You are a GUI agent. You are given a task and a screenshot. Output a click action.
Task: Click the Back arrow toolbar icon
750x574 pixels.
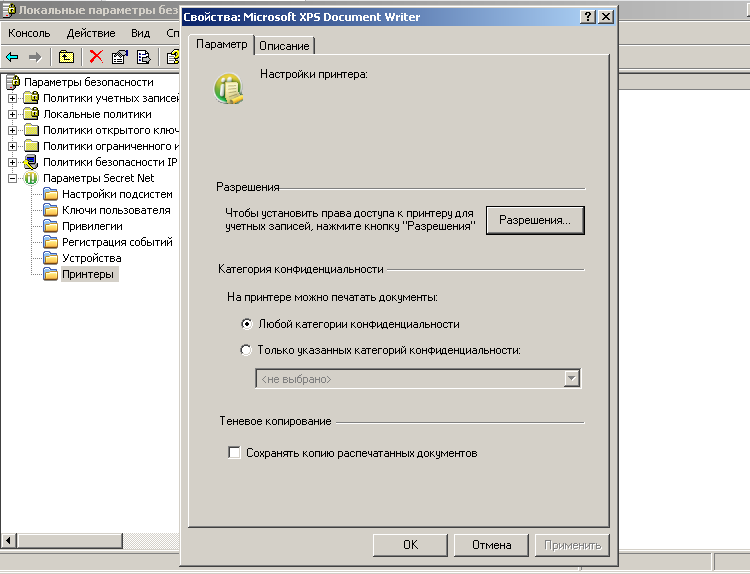click(x=12, y=57)
